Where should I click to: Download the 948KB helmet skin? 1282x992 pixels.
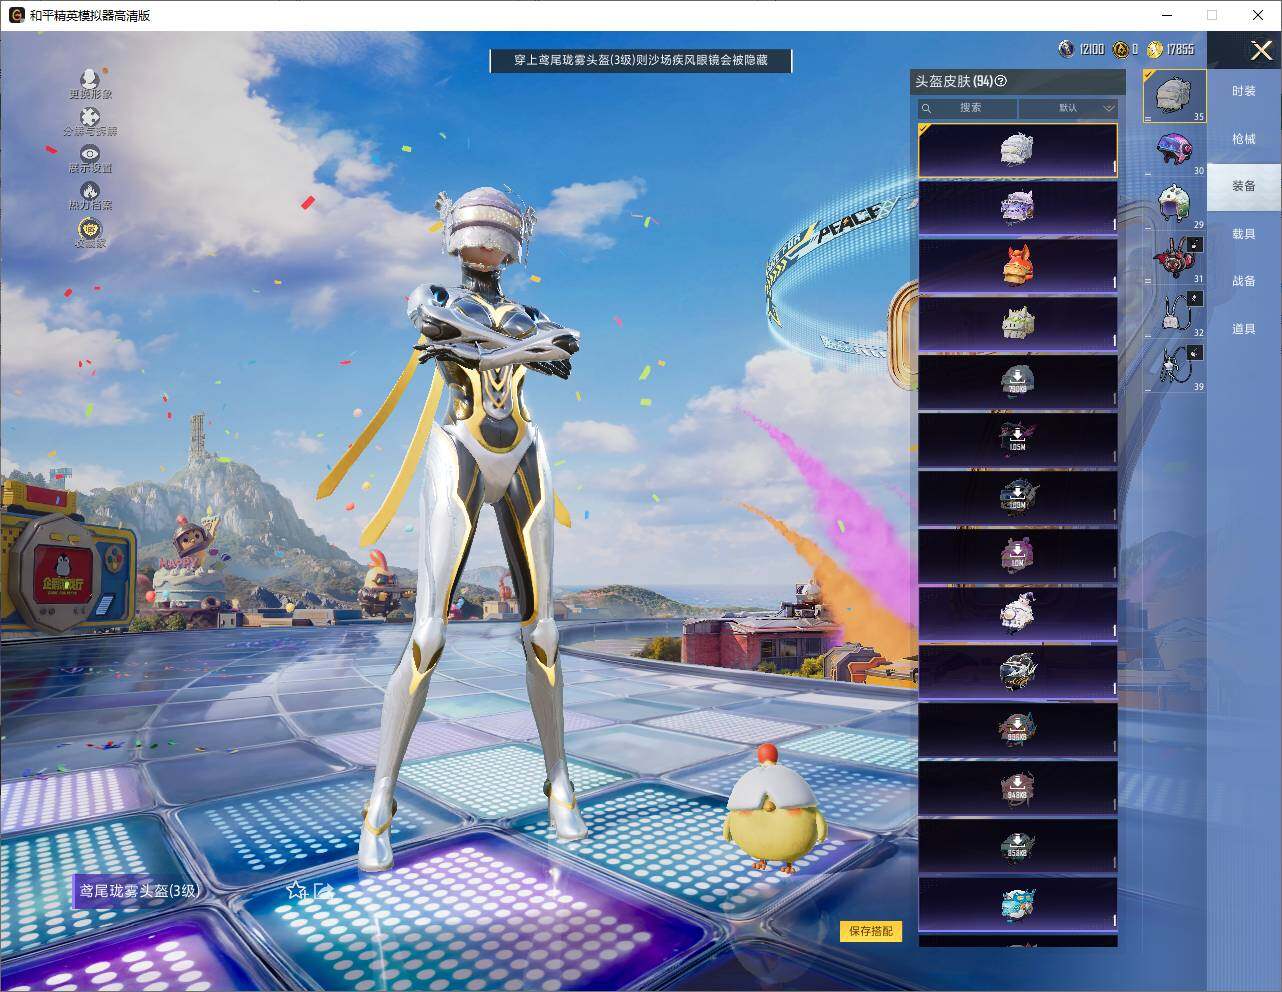pos(1017,788)
